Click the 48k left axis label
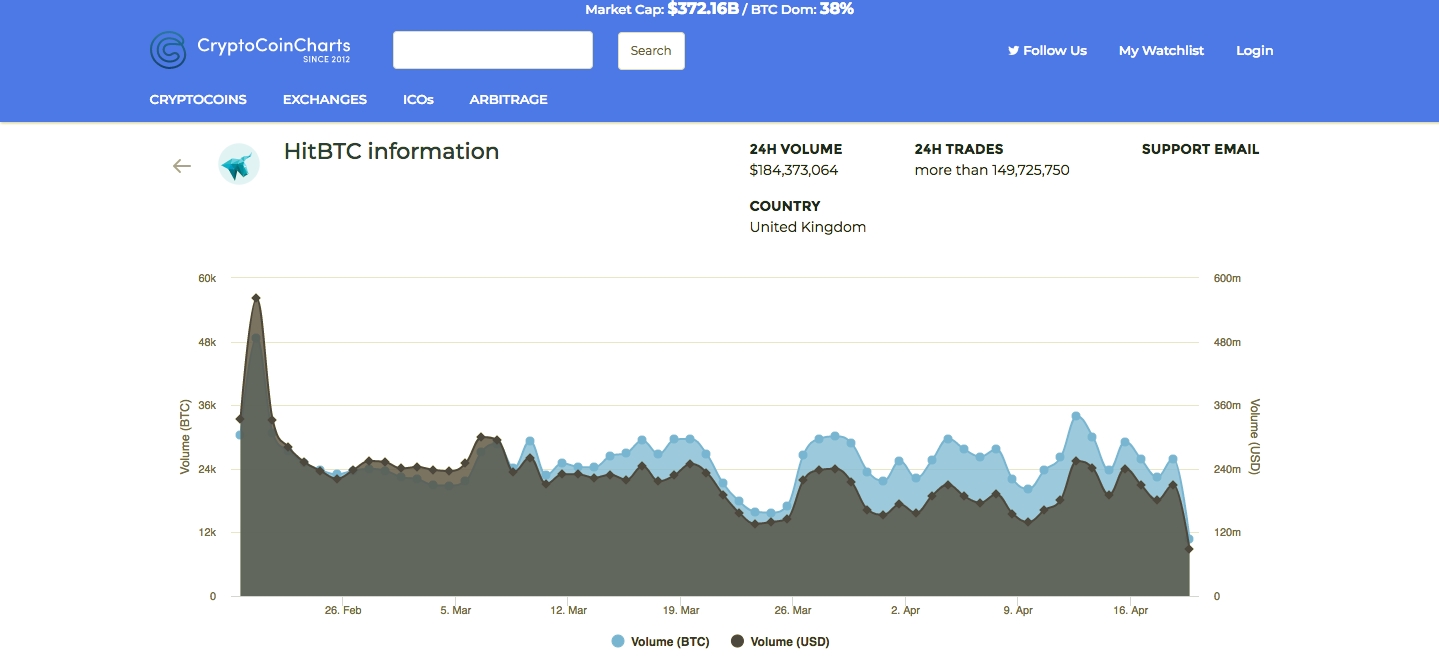Viewport: 1439px width, 659px height. tap(207, 342)
